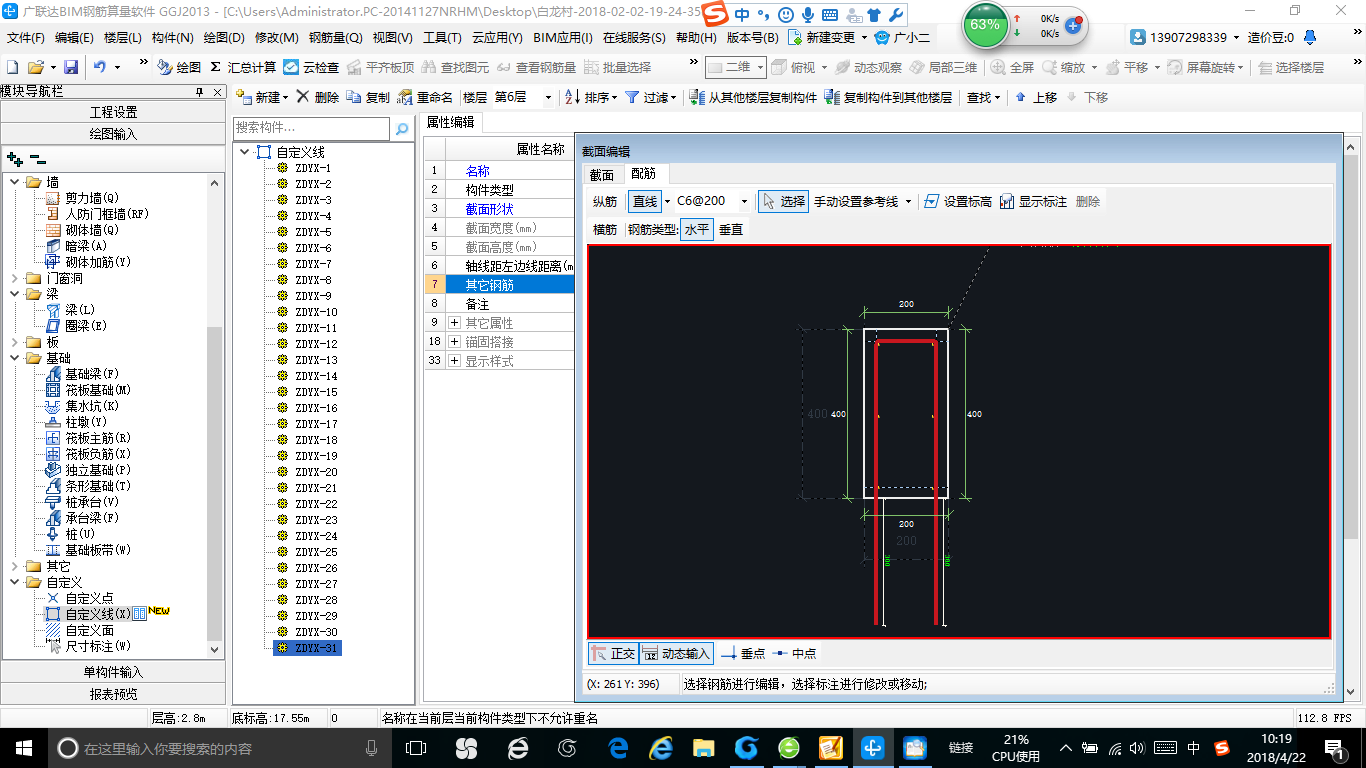Select component ZDYX-15 in the list
Viewport: 1366px width, 768px height.
[316, 392]
